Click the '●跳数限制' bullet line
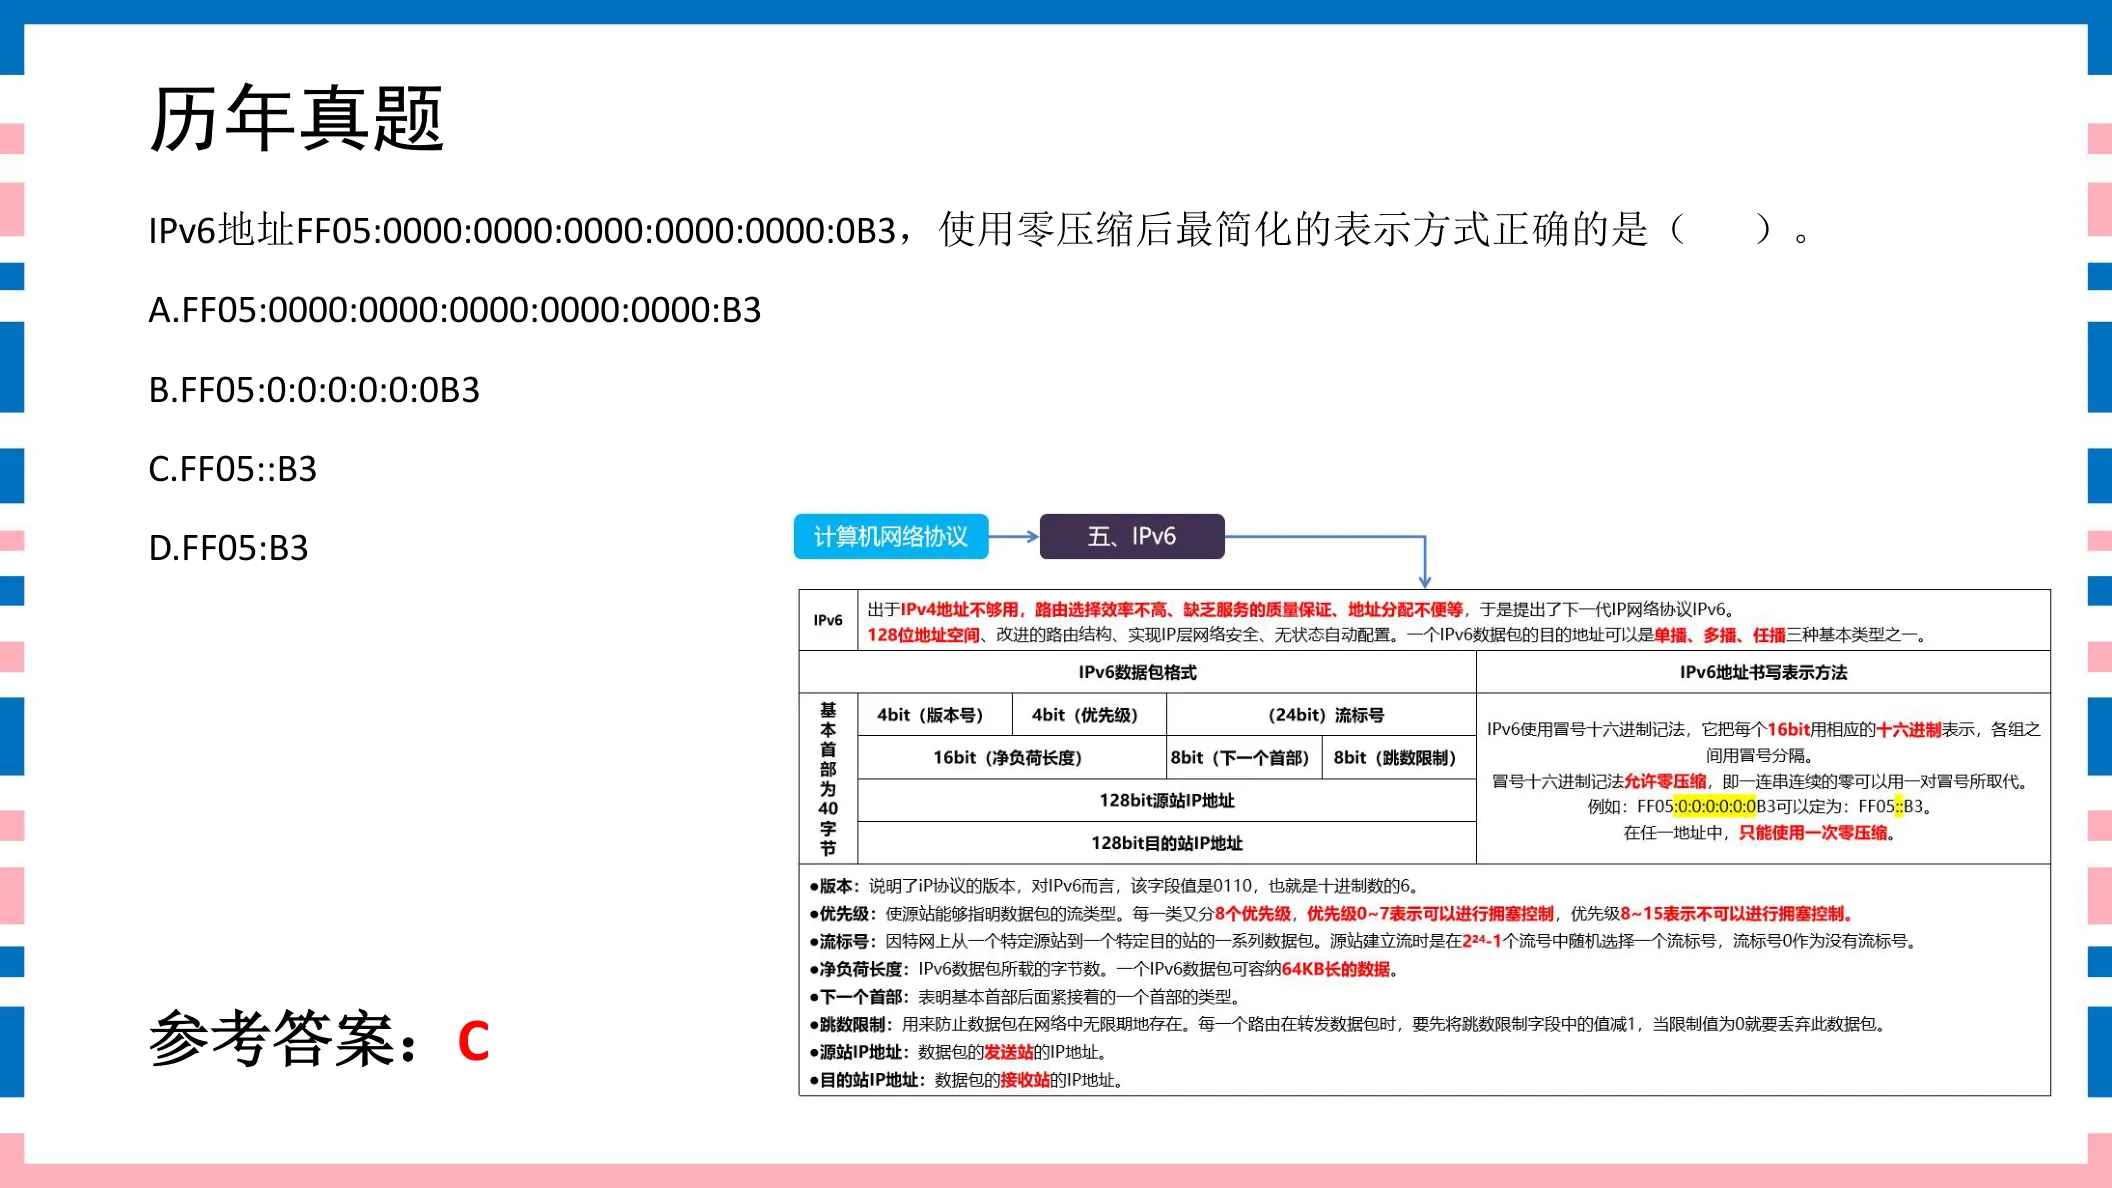Viewport: 2112px width, 1188px height. tap(1349, 1024)
